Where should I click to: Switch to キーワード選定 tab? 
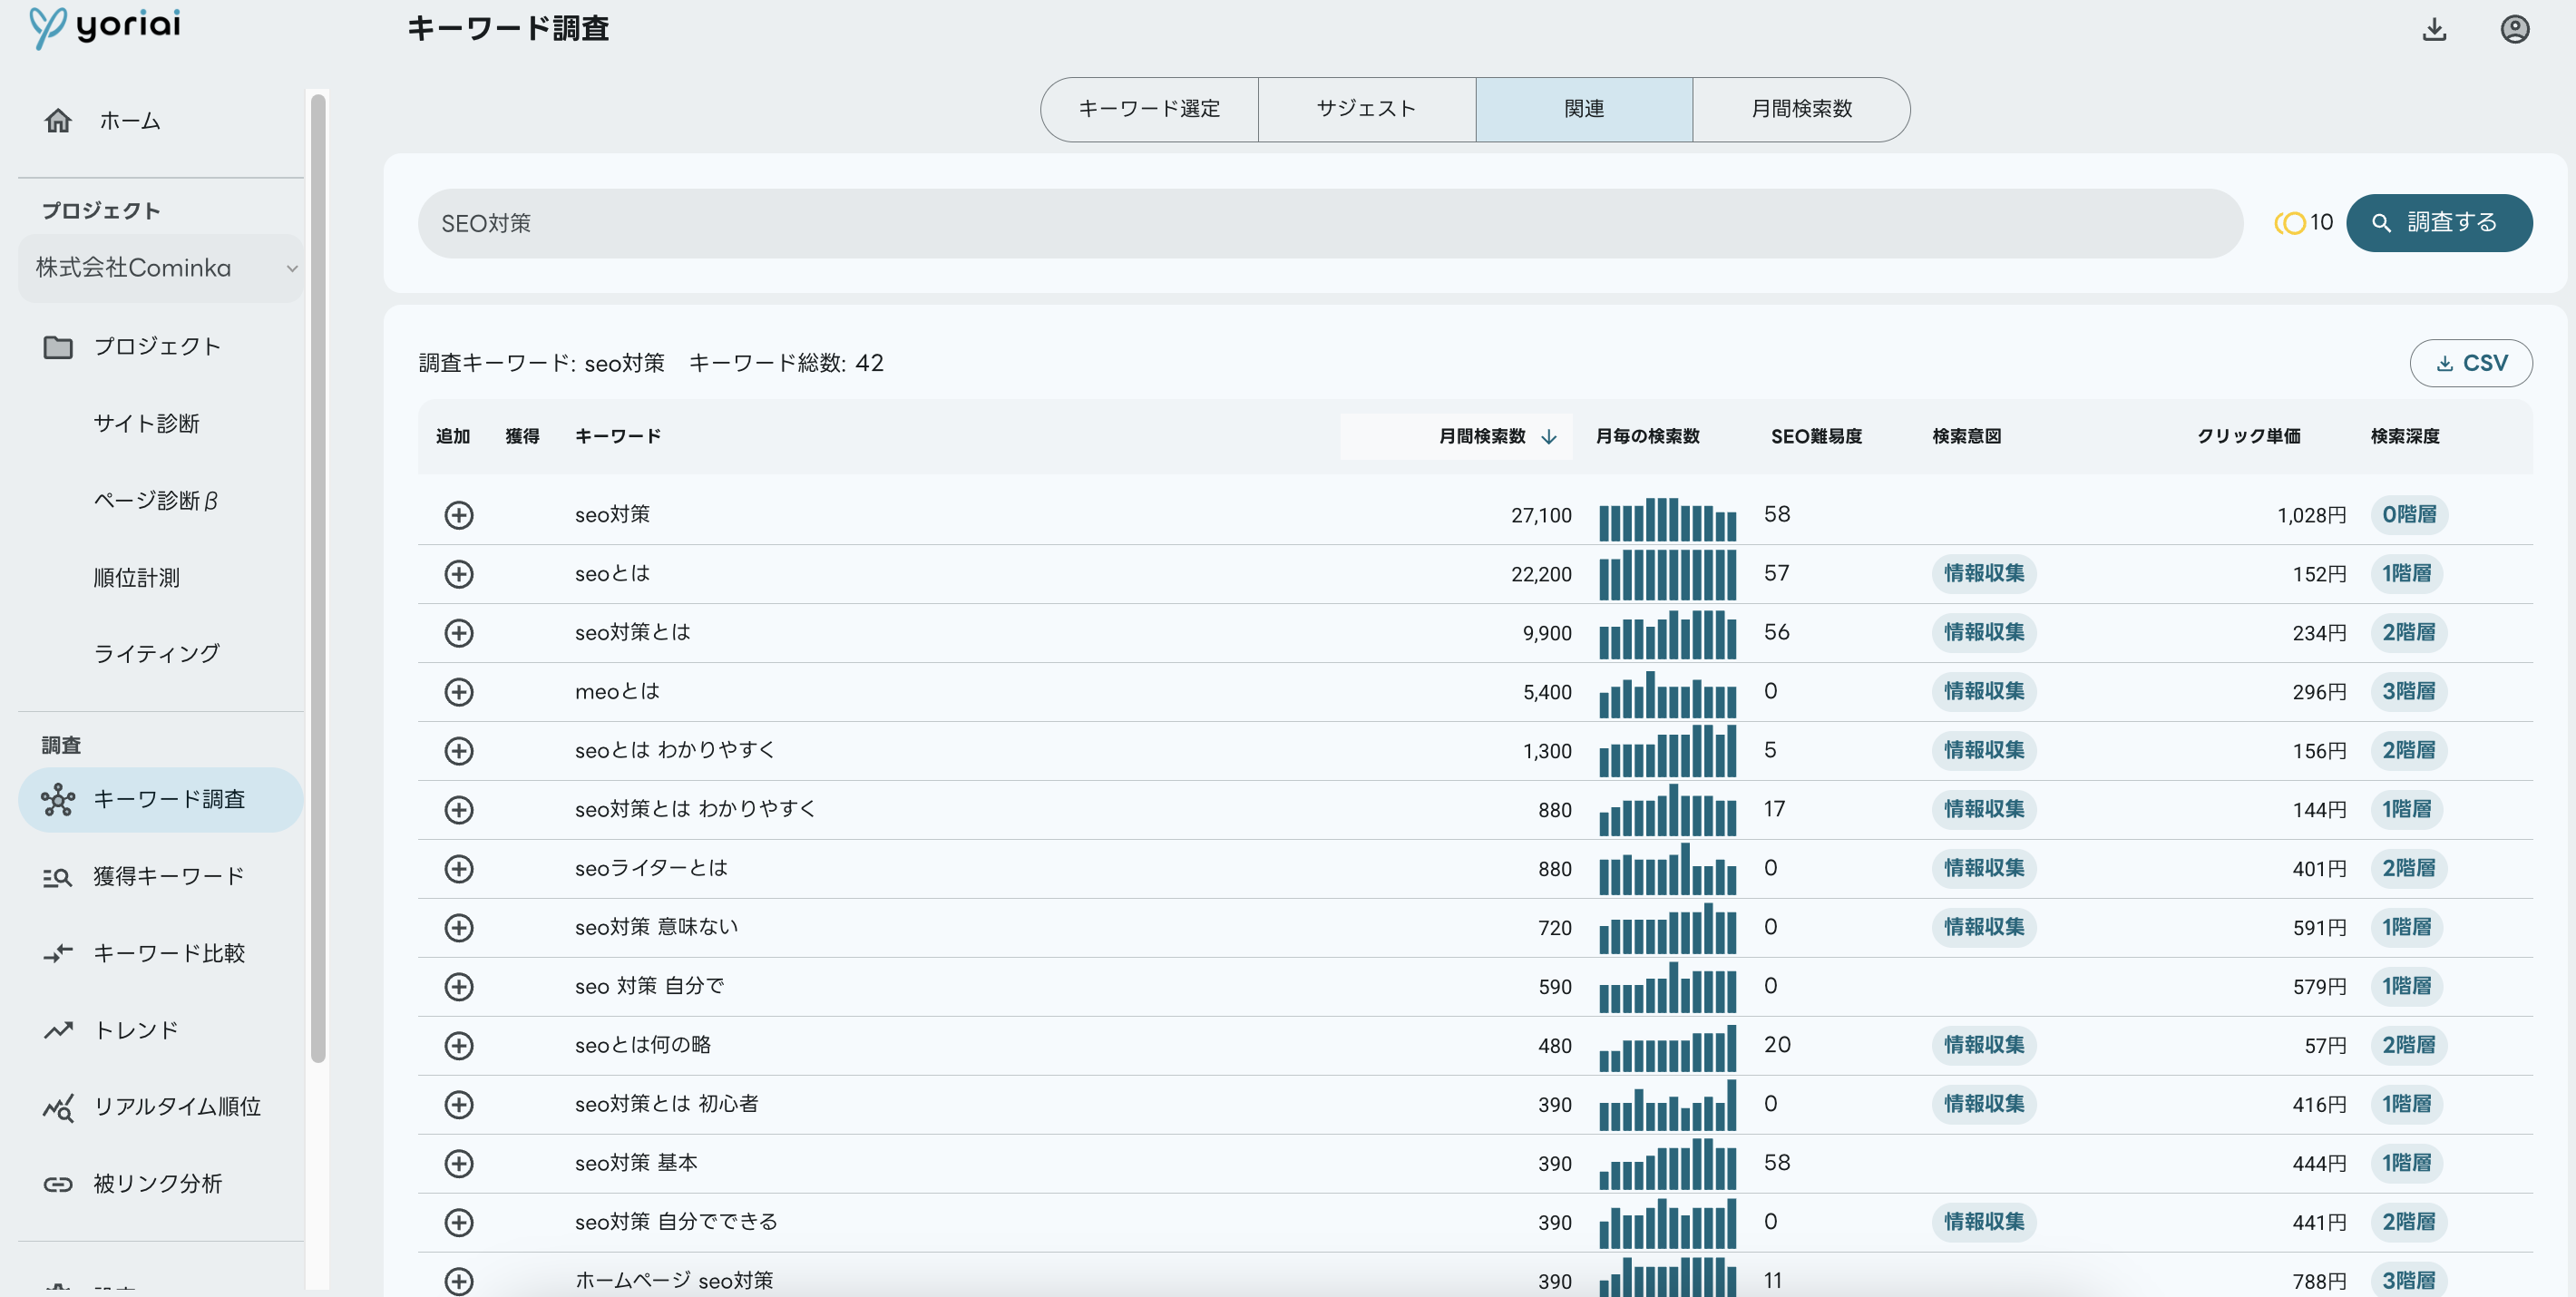1149,109
